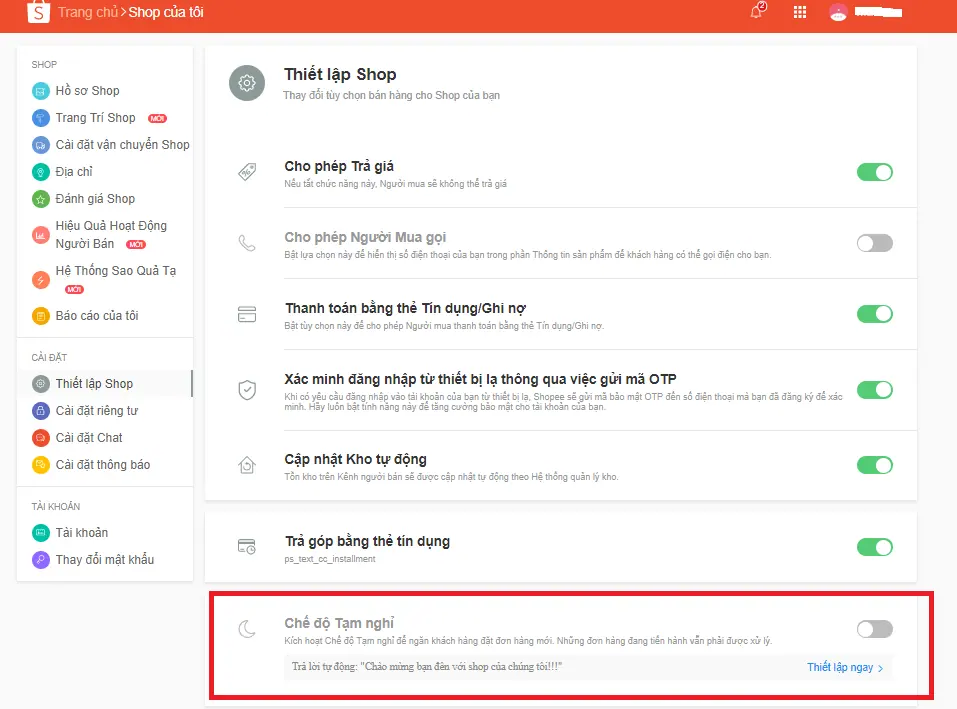The height and width of the screenshot is (709, 957).
Task: Click Shop của tôi breadcrumb
Action: [166, 12]
